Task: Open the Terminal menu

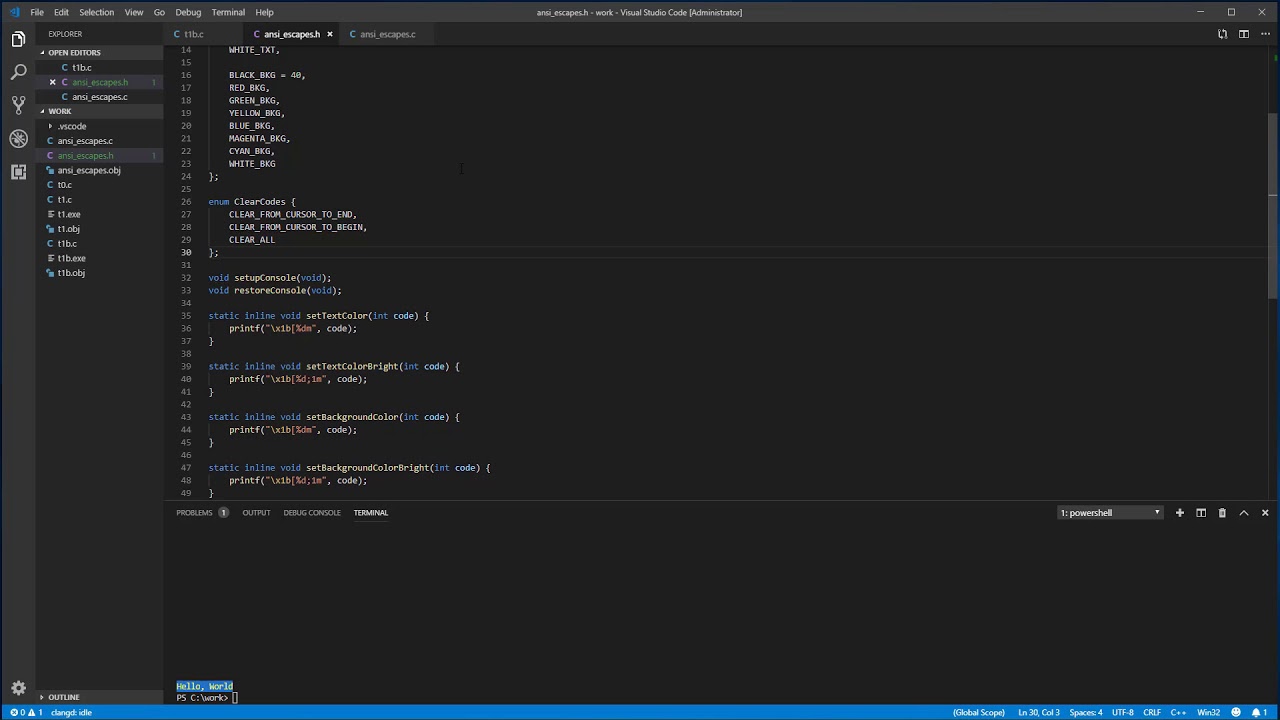Action: click(228, 12)
